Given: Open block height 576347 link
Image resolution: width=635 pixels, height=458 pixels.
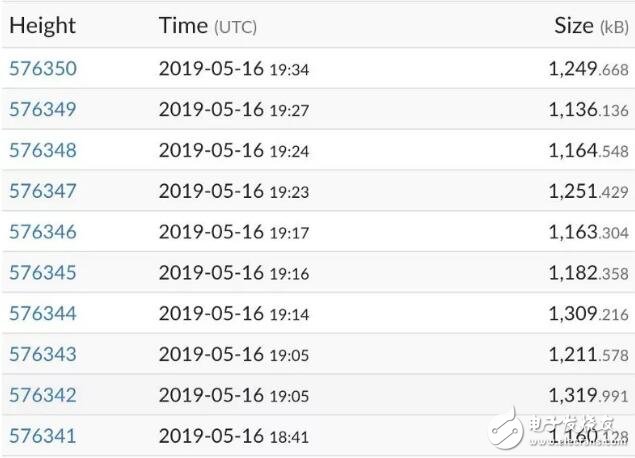Looking at the screenshot, I should 43,191.
